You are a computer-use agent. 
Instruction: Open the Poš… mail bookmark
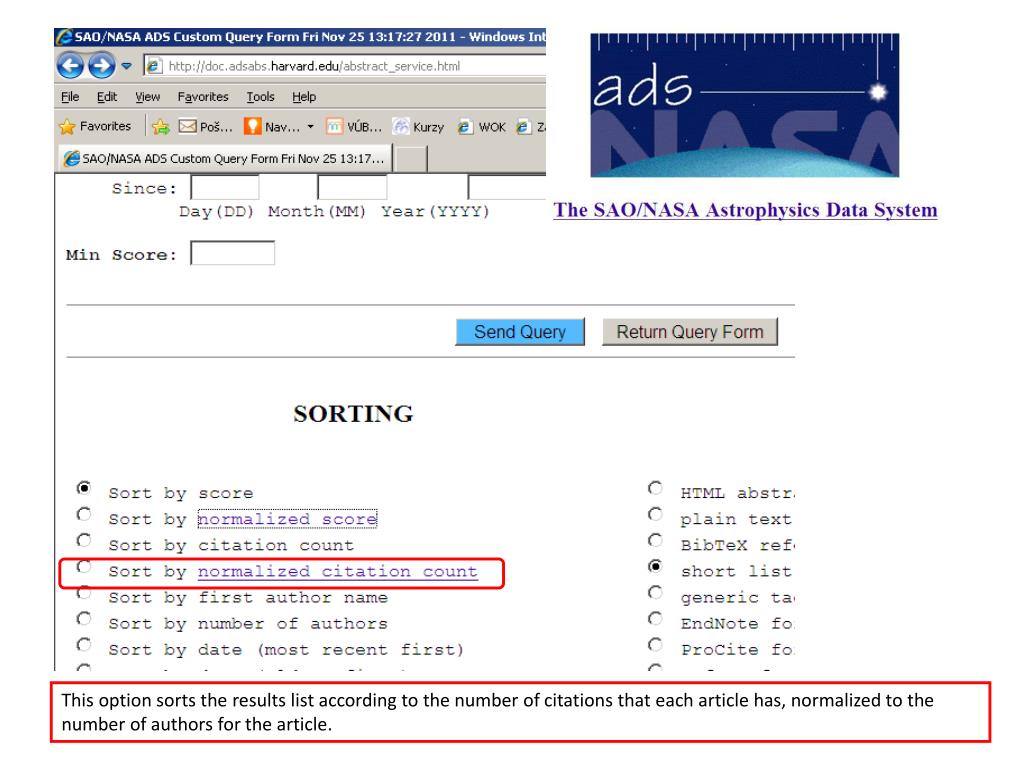[x=206, y=127]
